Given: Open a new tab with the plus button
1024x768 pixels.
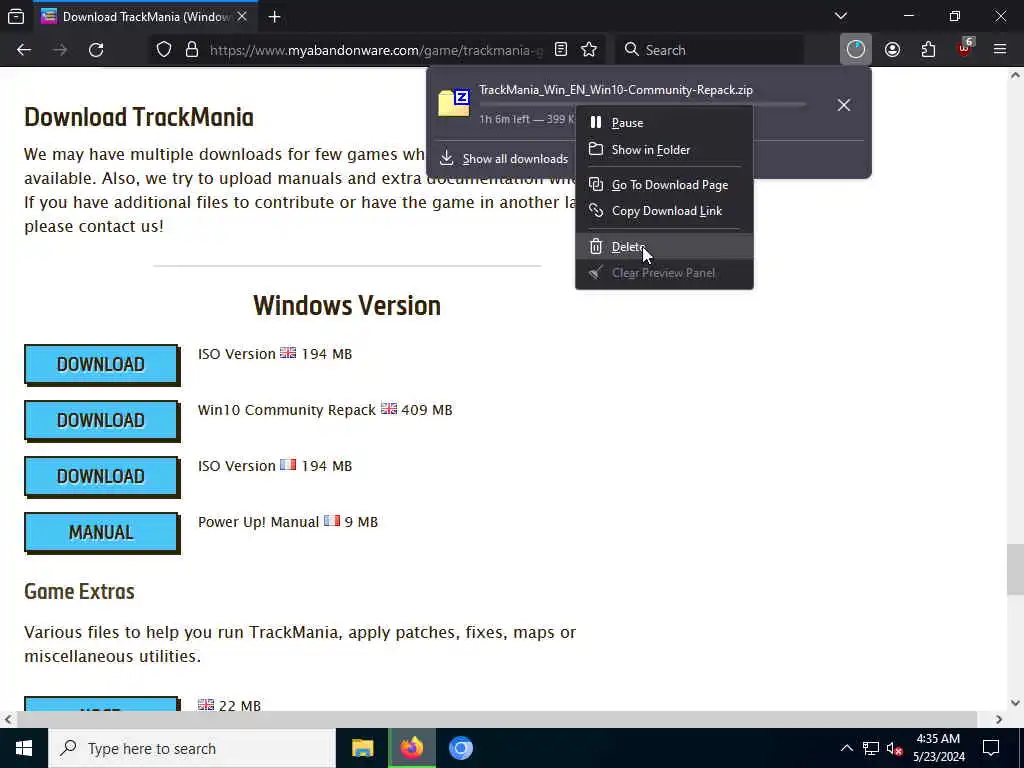Looking at the screenshot, I should 274,17.
